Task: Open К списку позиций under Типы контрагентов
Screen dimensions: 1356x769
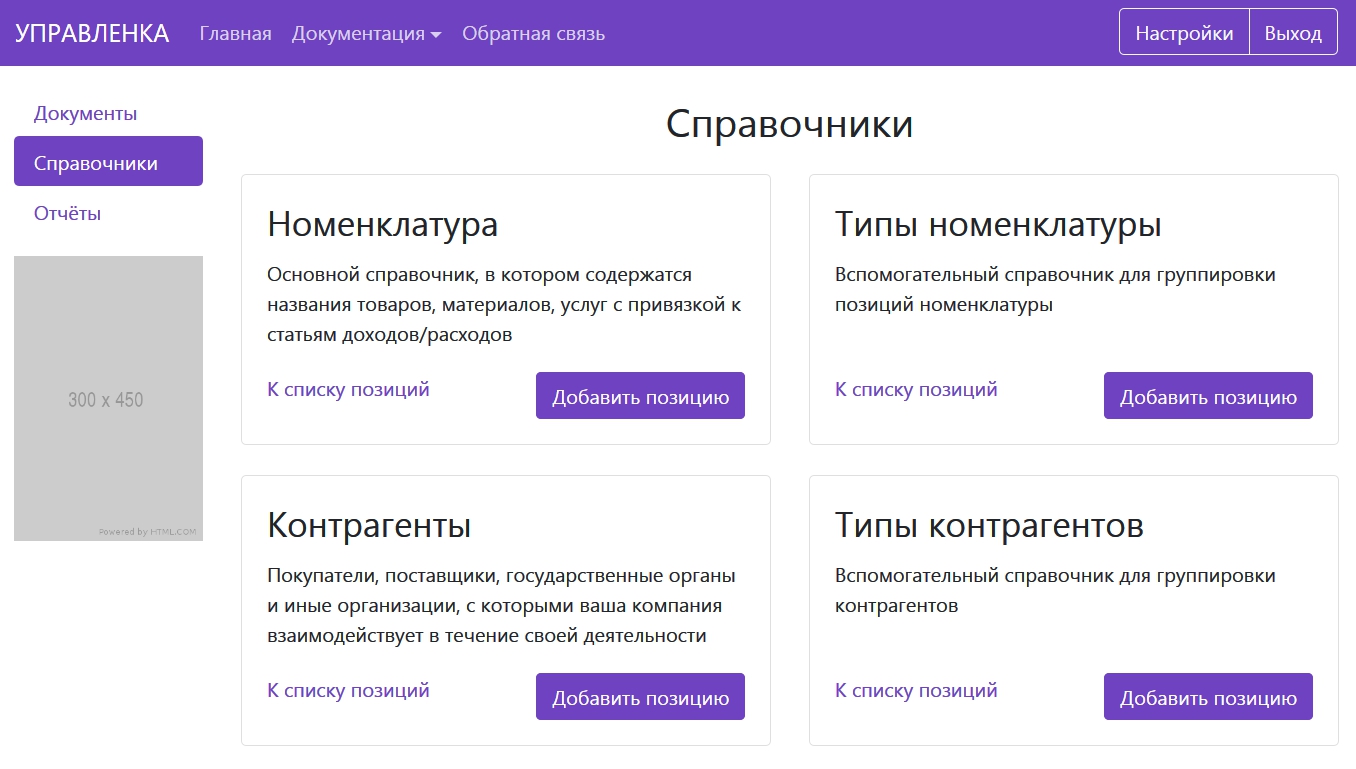Action: (916, 690)
